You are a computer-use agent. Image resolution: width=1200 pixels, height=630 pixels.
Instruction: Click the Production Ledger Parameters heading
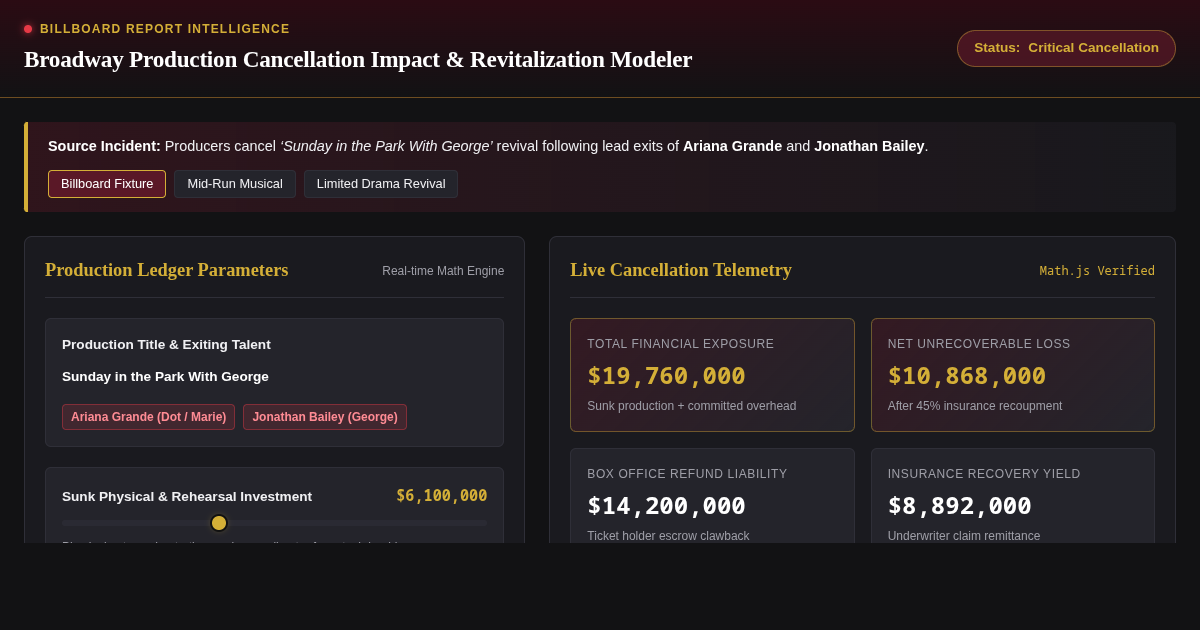(166, 270)
